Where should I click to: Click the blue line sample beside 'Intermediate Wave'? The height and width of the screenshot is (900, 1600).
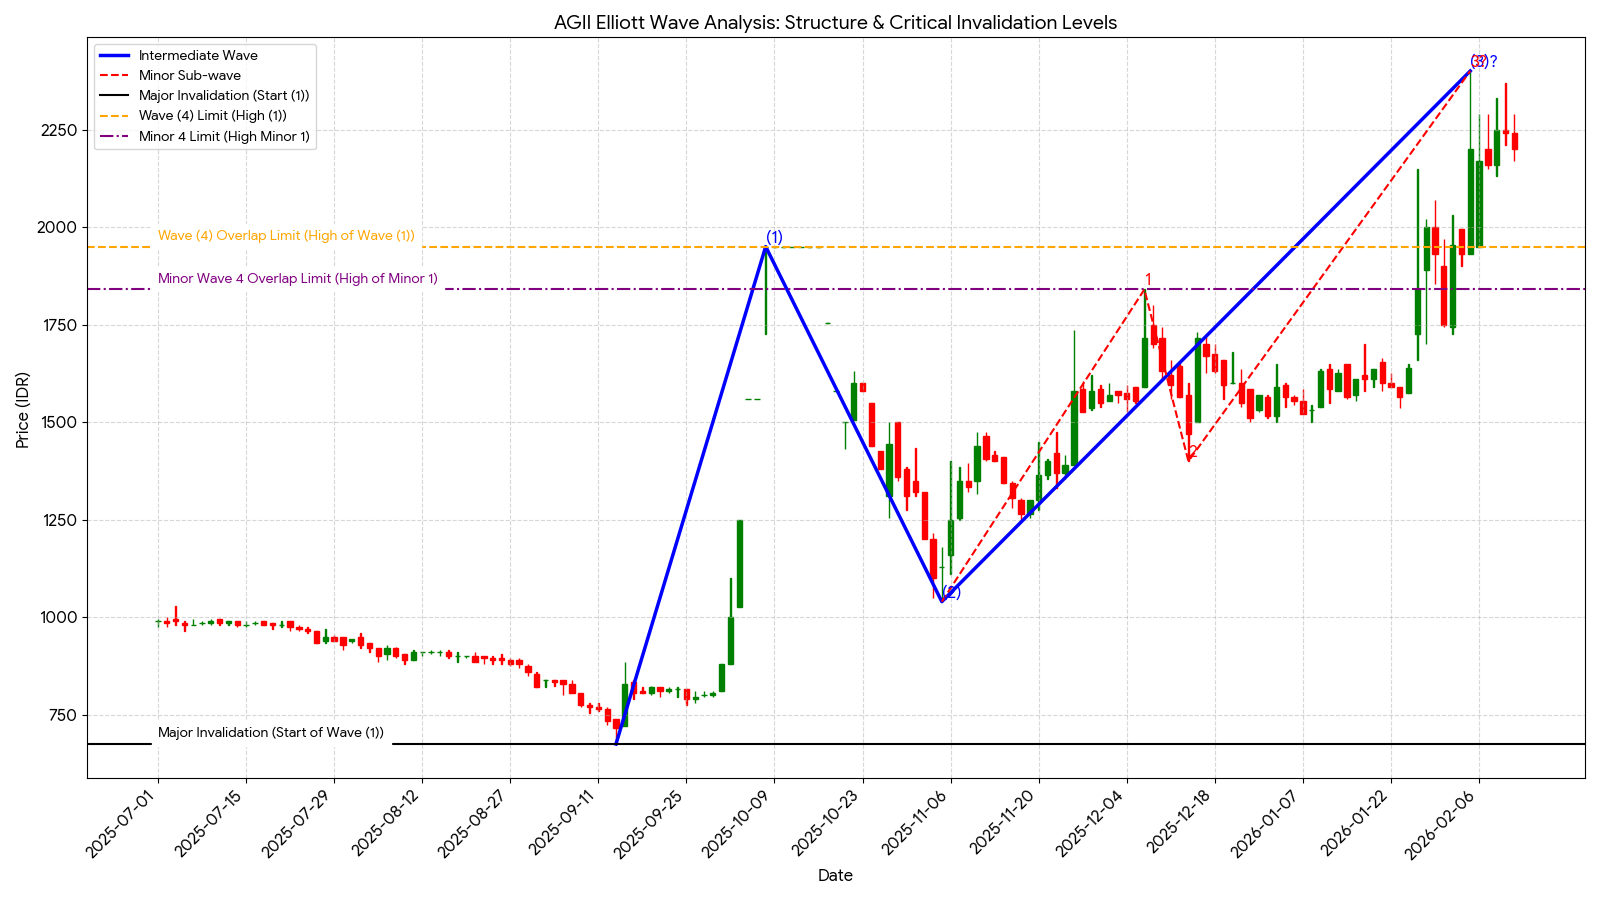point(114,56)
